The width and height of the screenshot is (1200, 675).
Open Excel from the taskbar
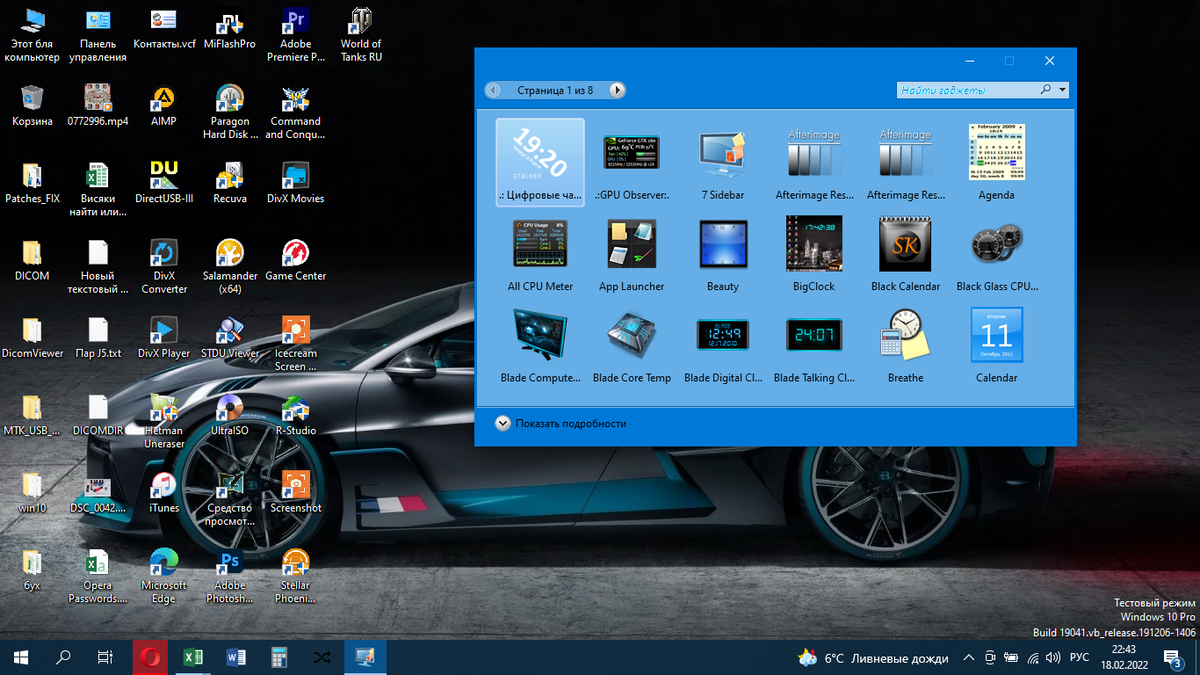(194, 657)
